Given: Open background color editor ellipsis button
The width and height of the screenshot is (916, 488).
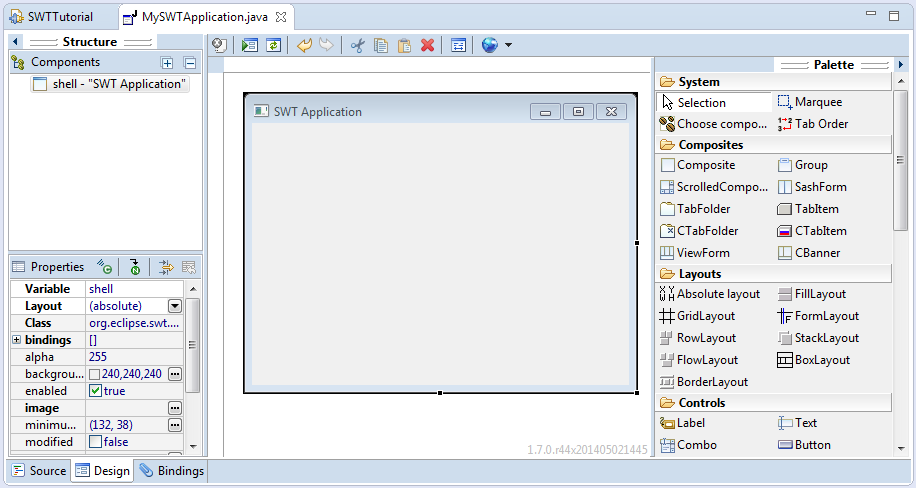Looking at the screenshot, I should (x=175, y=374).
